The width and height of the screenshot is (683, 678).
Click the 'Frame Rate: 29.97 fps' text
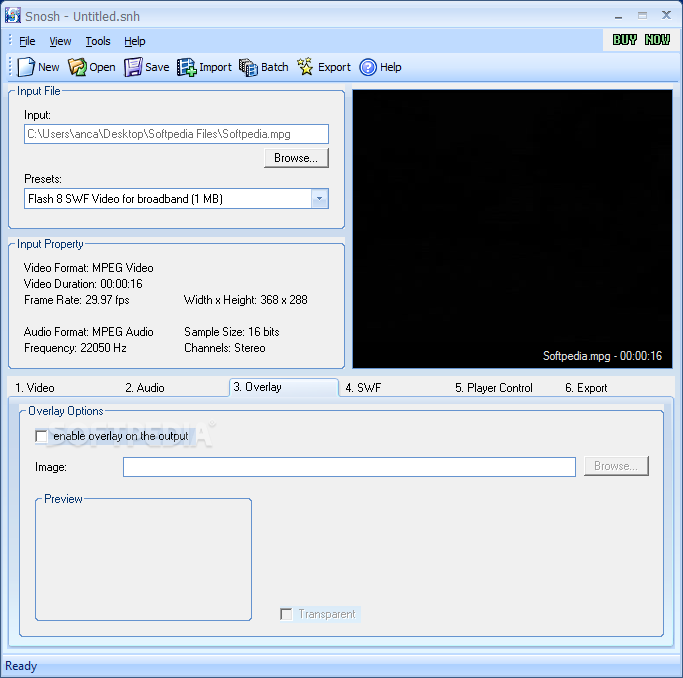[77, 300]
